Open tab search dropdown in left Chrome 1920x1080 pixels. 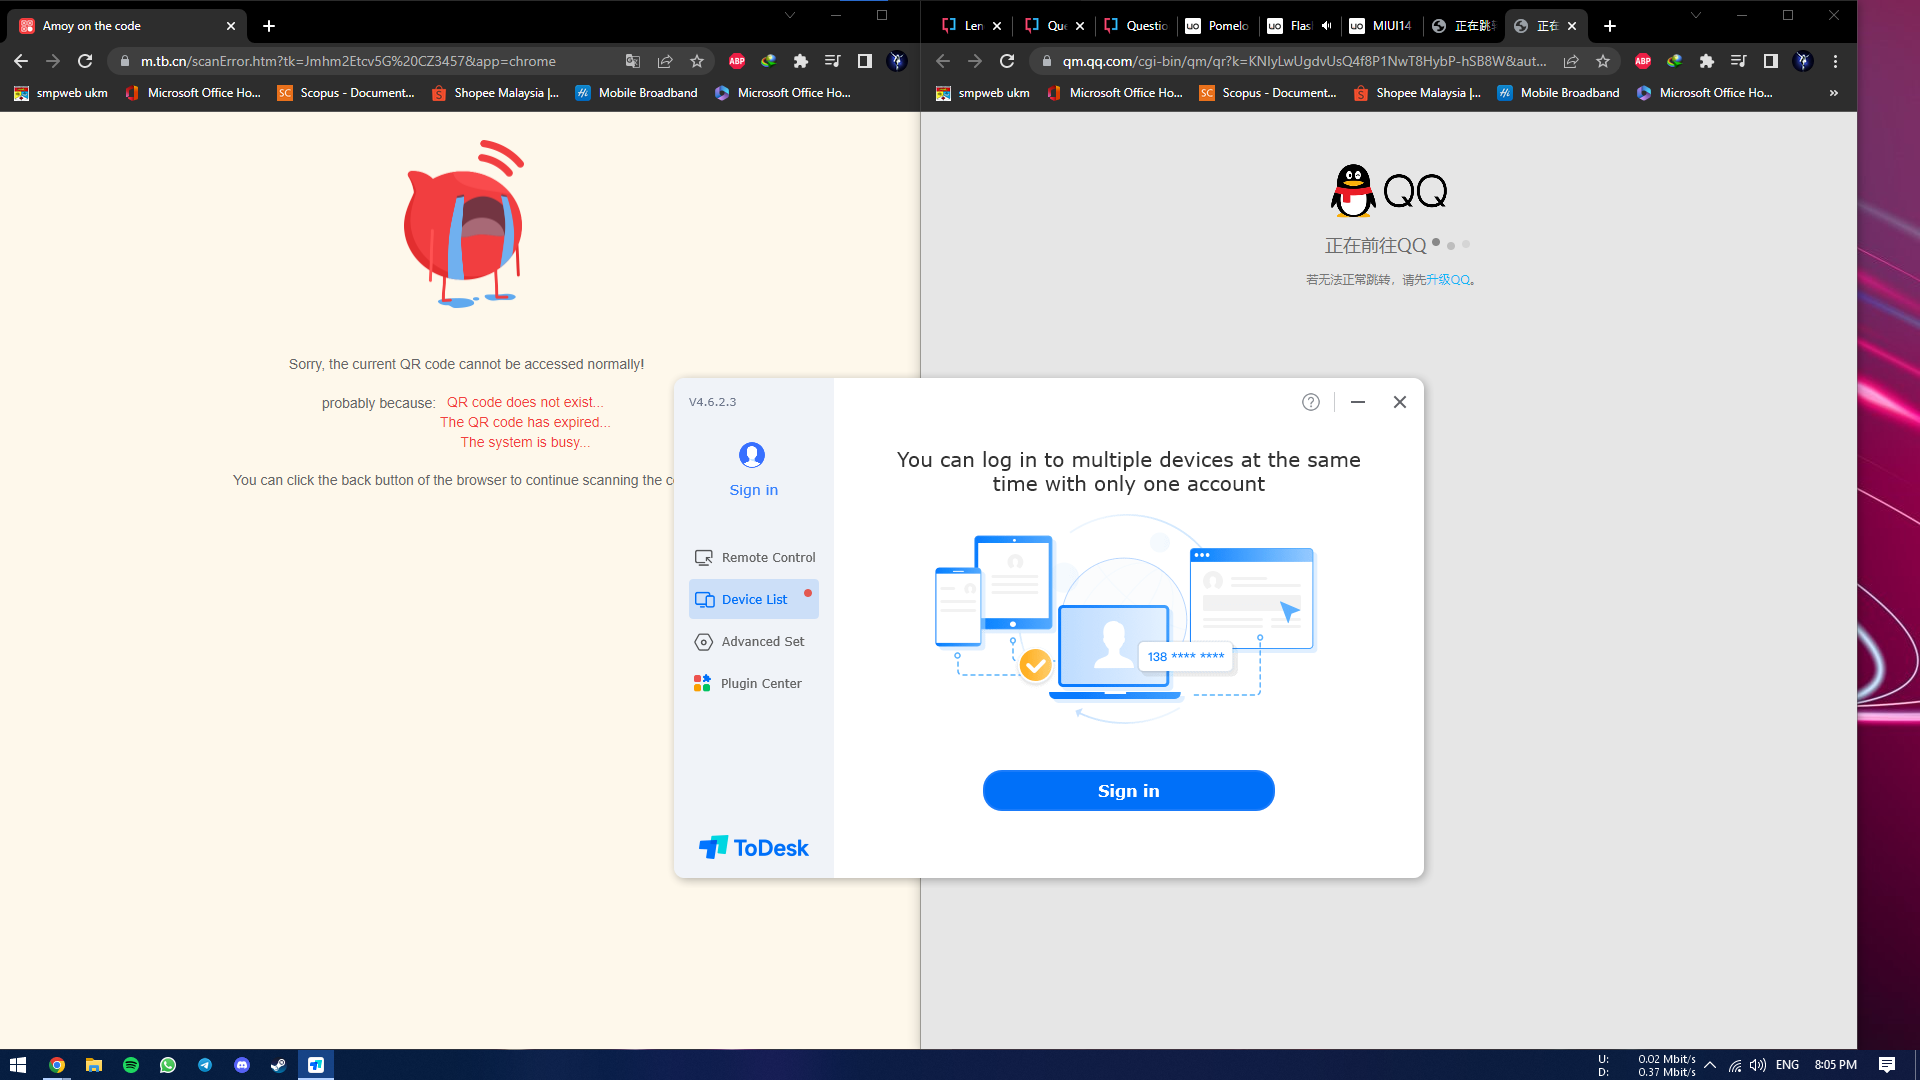pos(790,15)
